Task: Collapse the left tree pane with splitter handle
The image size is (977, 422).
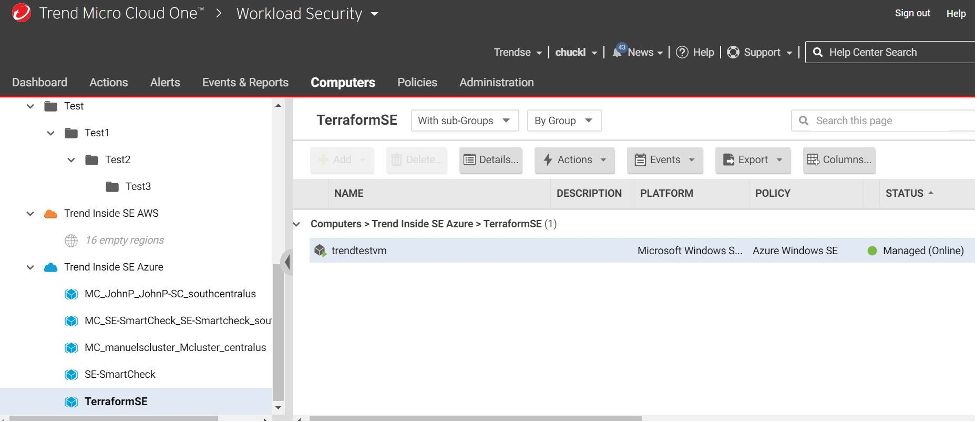Action: pos(287,262)
